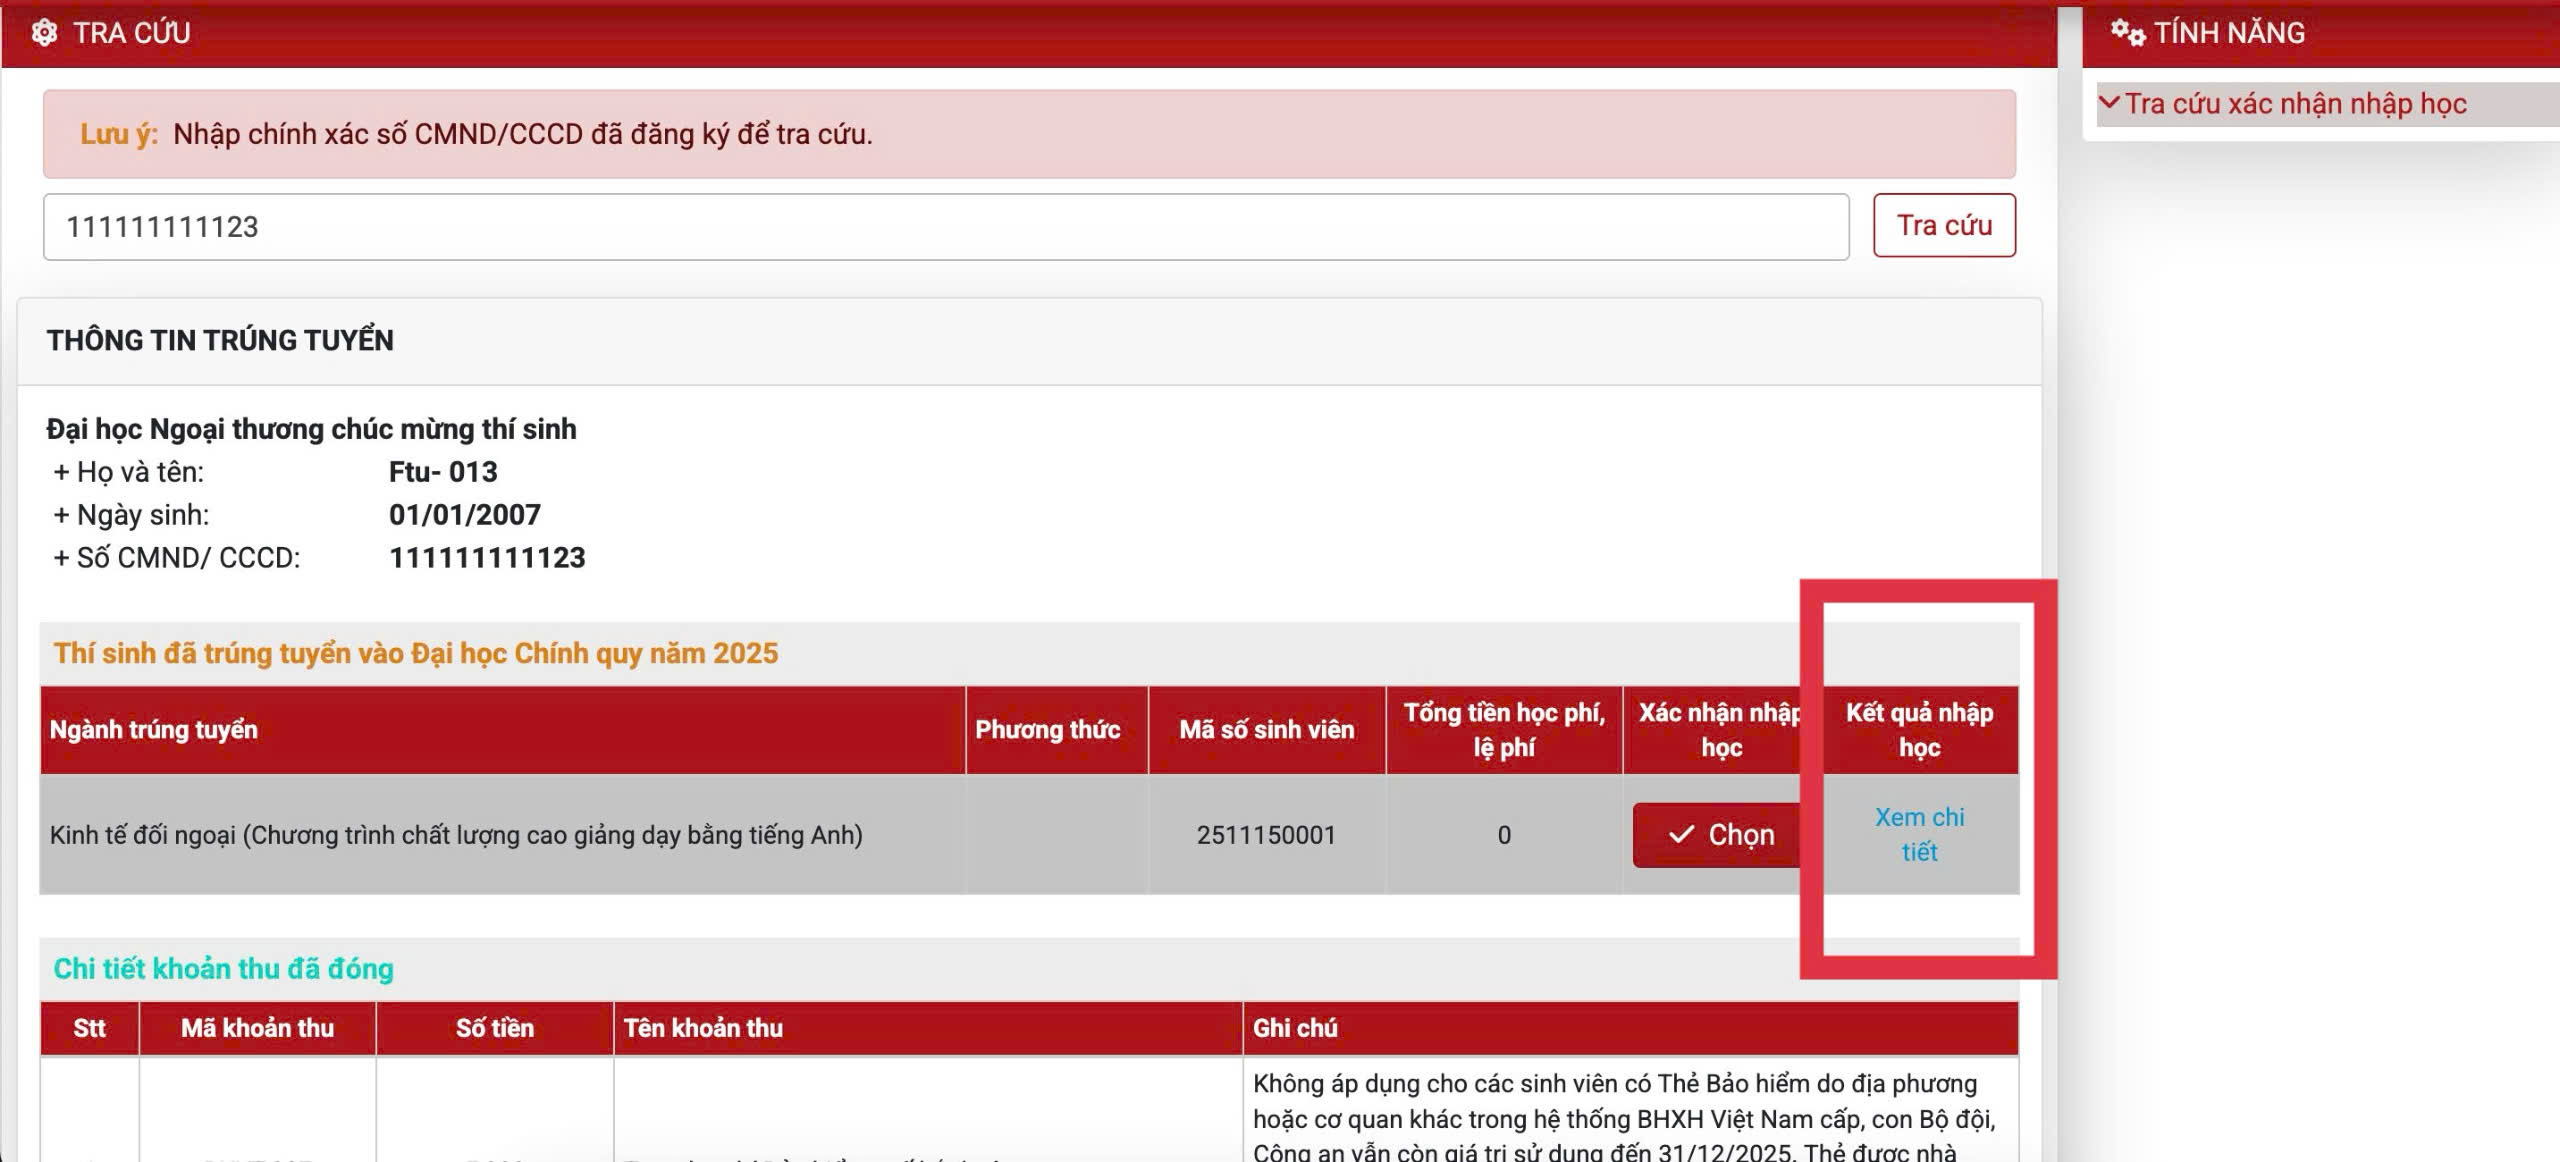Click the cogs icon beside TÍNH NĂNG
This screenshot has width=2560, height=1162.
(x=2127, y=33)
